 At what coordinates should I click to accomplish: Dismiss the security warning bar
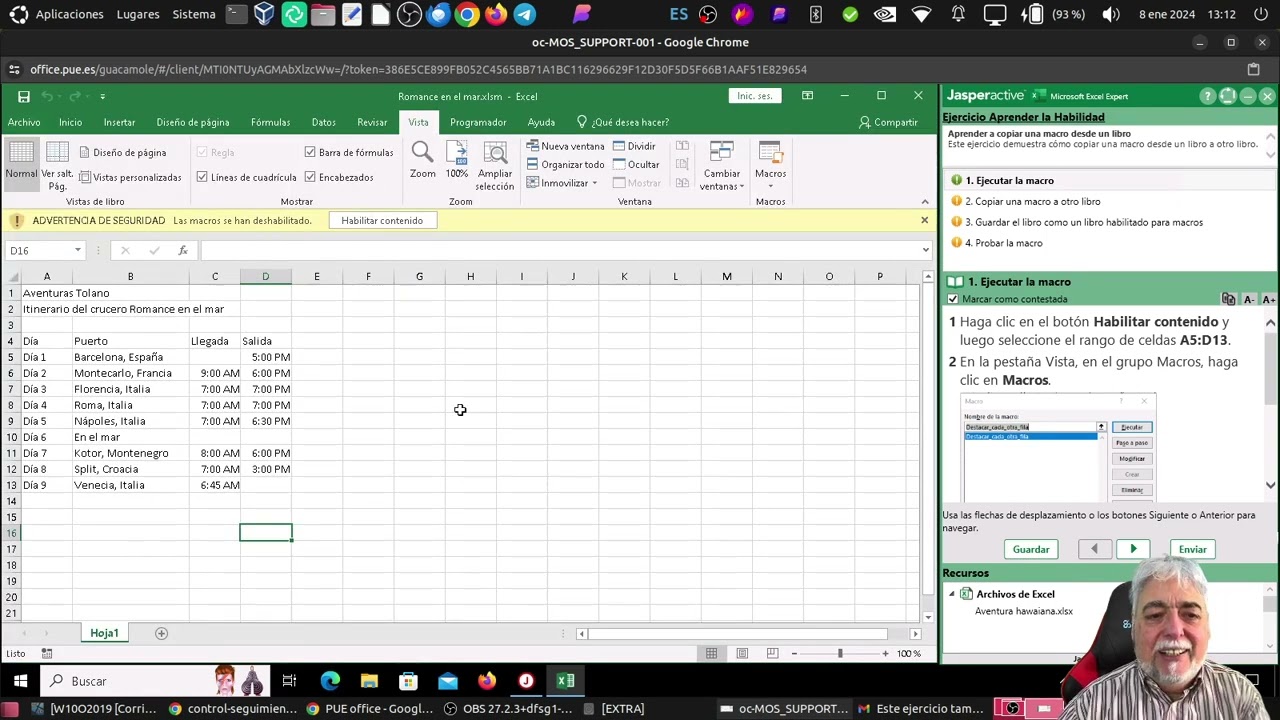(x=924, y=220)
